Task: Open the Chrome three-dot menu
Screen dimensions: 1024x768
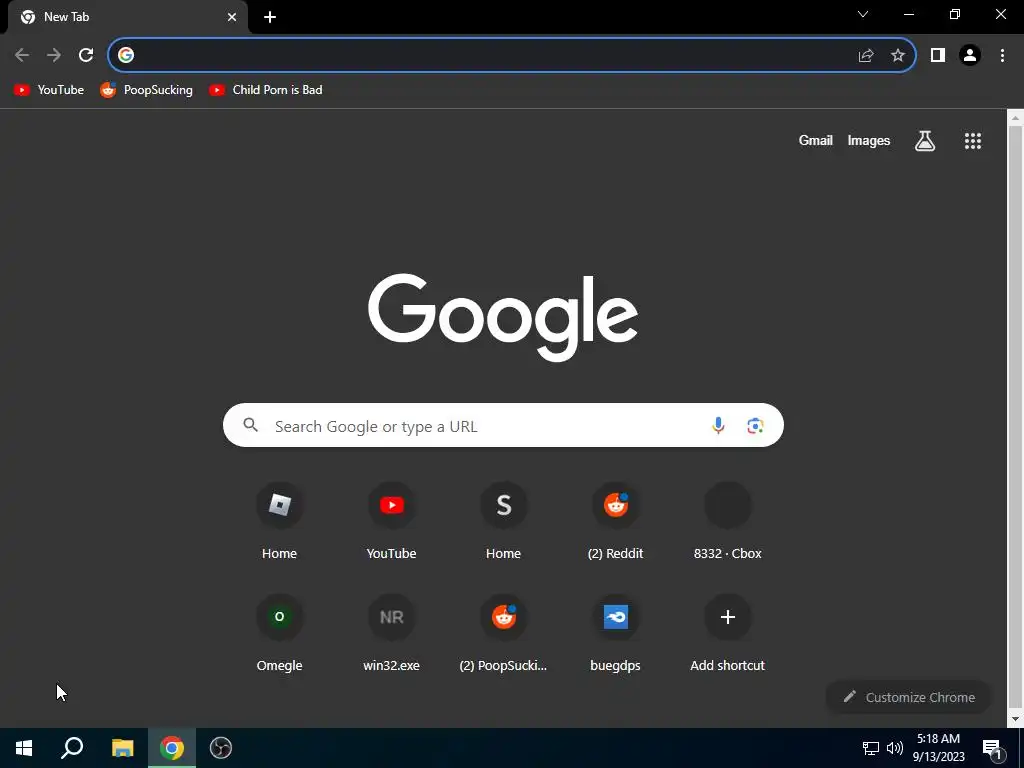Action: point(1002,56)
